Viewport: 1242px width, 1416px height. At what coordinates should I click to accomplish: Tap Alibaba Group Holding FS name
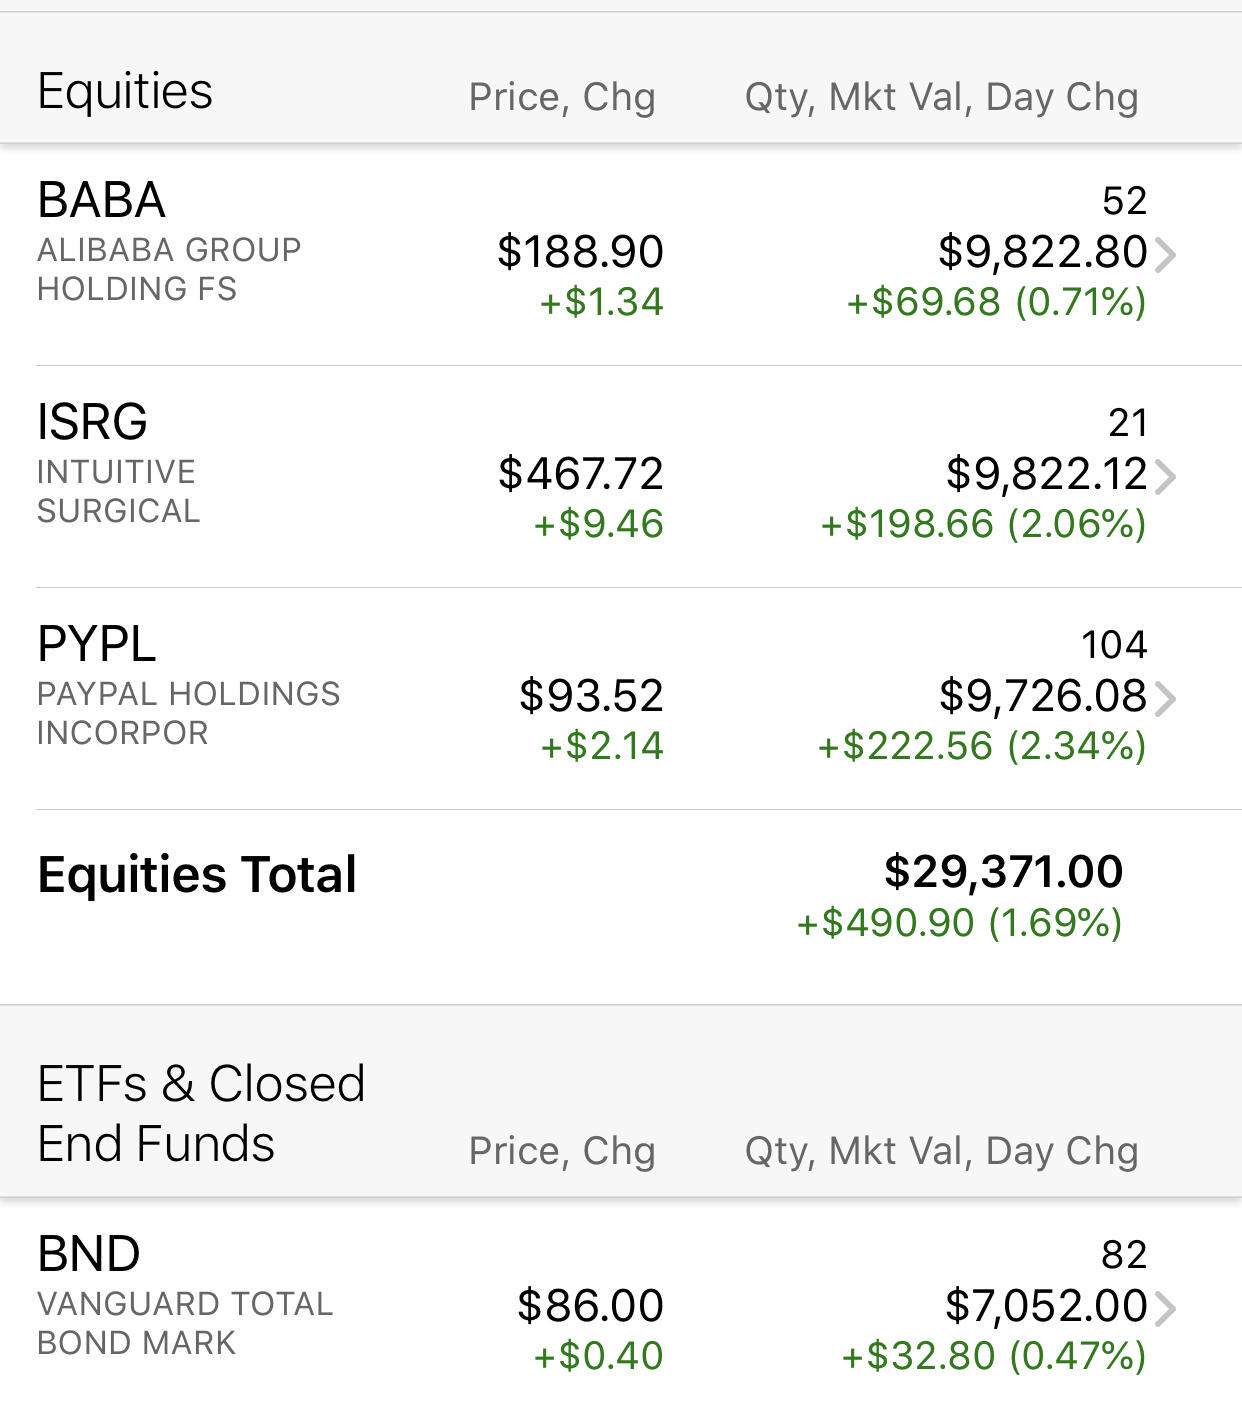coord(169,269)
